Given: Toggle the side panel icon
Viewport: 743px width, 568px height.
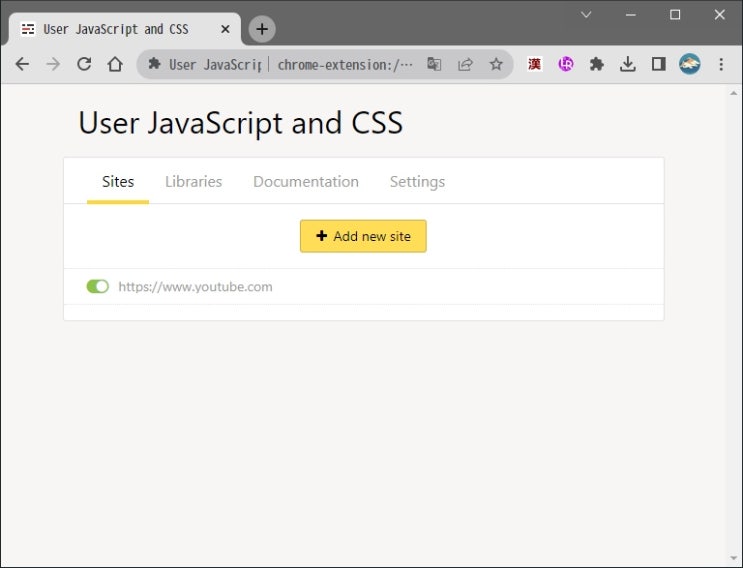Looking at the screenshot, I should coord(658,64).
